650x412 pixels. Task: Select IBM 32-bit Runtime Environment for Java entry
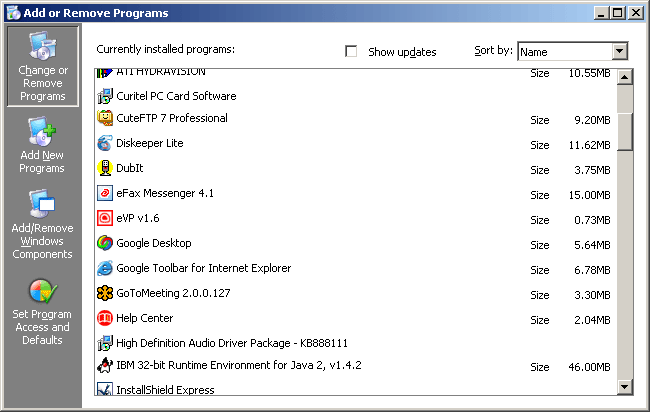(x=354, y=366)
